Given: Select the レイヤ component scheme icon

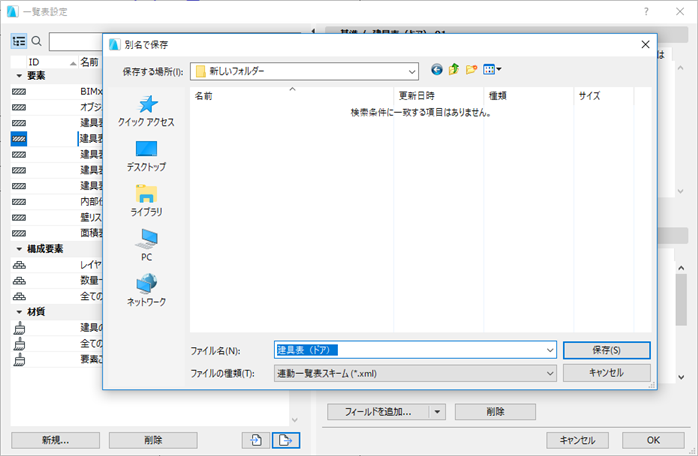Looking at the screenshot, I should pyautogui.click(x=19, y=265).
